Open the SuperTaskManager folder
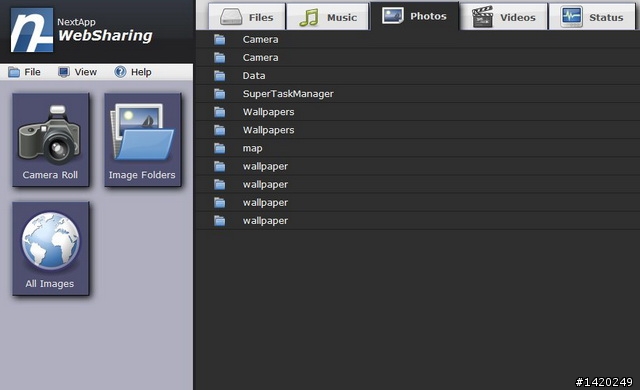Image resolution: width=640 pixels, height=390 pixels. [x=418, y=94]
